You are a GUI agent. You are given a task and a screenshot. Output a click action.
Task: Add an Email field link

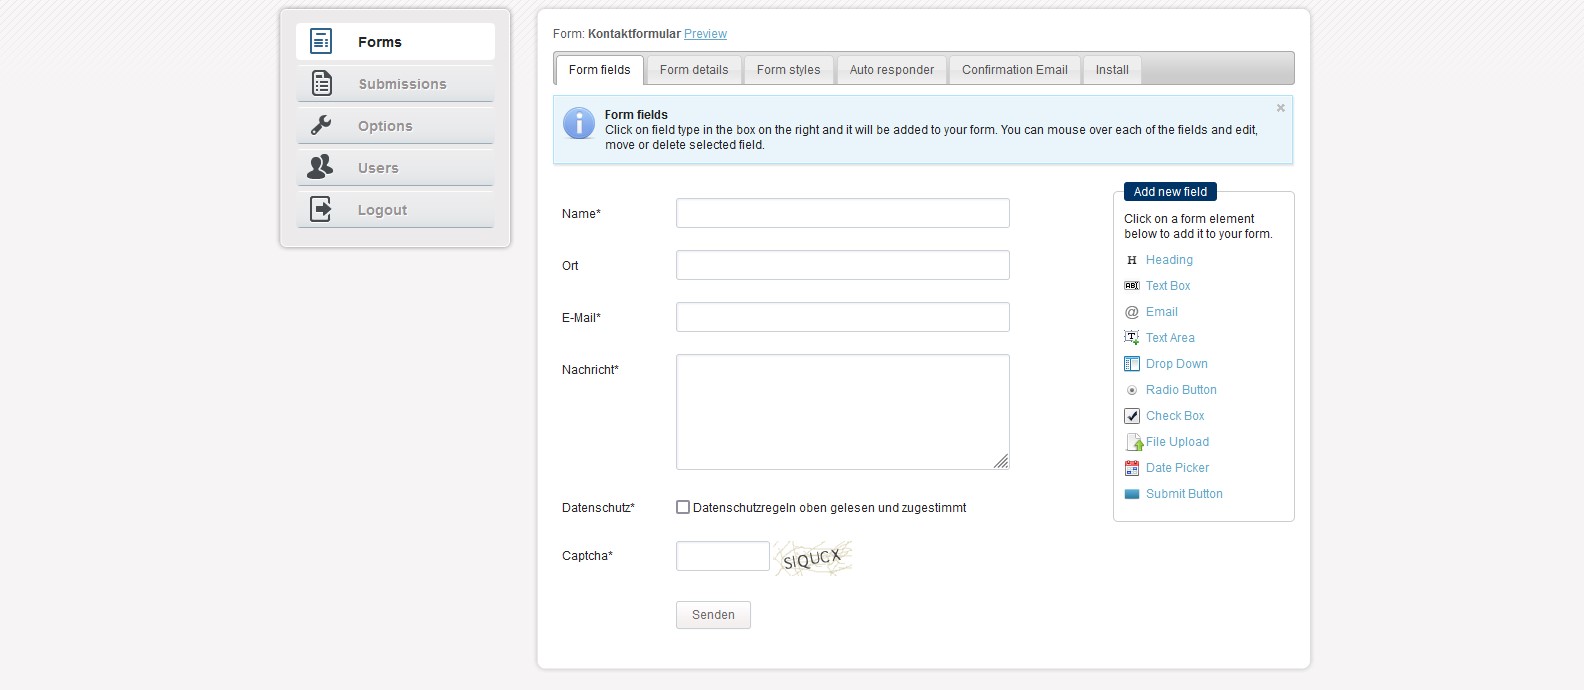(1162, 312)
